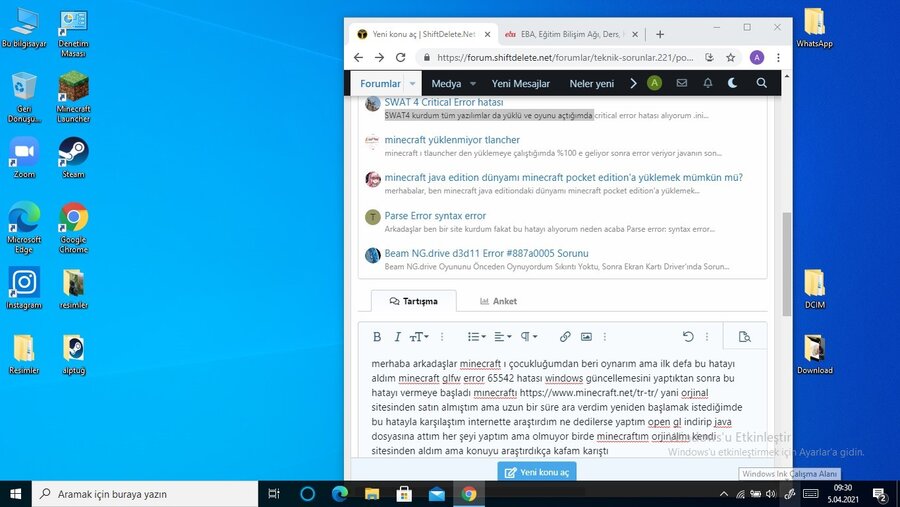Select the Minecraft Launcher desktop icon
Screen dimensions: 900x507
click(x=73, y=97)
